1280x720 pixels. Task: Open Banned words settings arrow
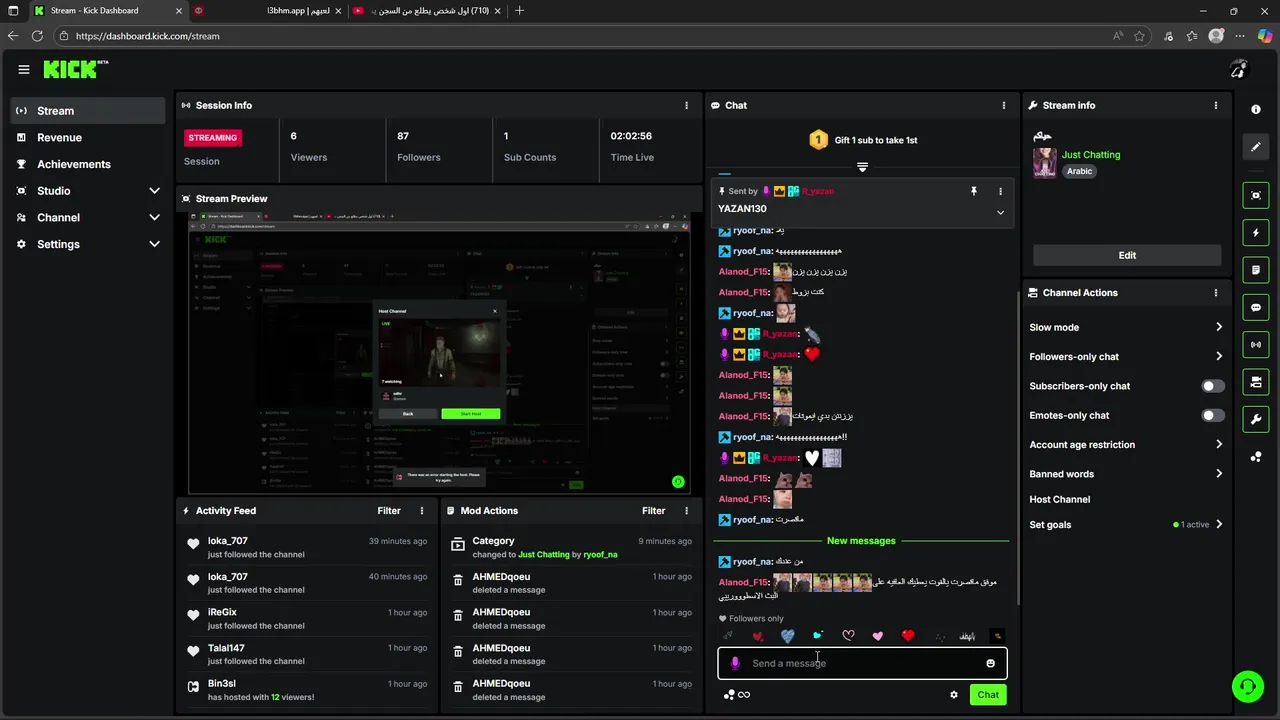tap(1219, 474)
